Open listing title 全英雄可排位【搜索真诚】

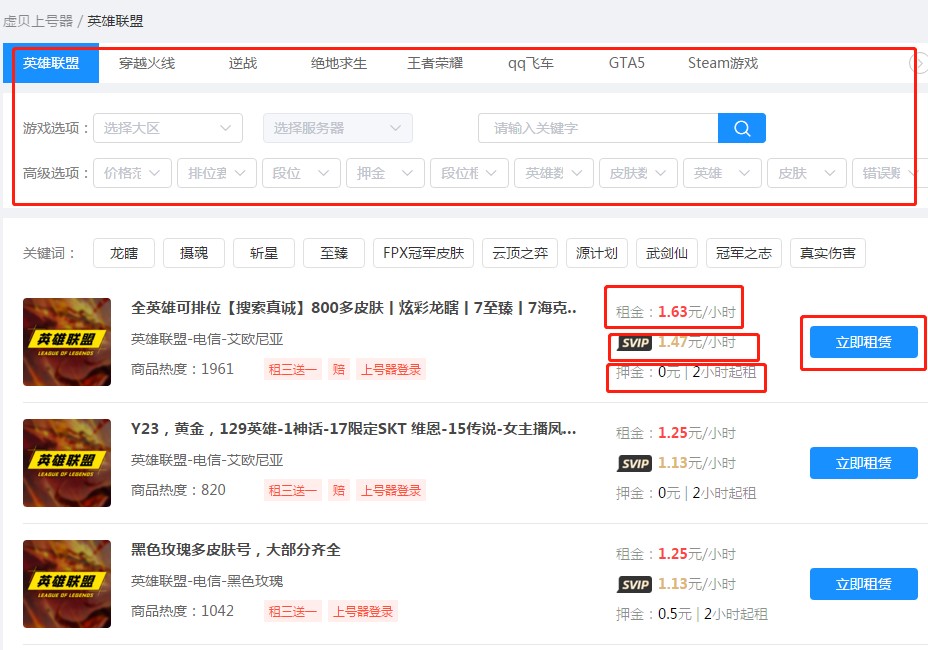pyautogui.click(x=354, y=308)
